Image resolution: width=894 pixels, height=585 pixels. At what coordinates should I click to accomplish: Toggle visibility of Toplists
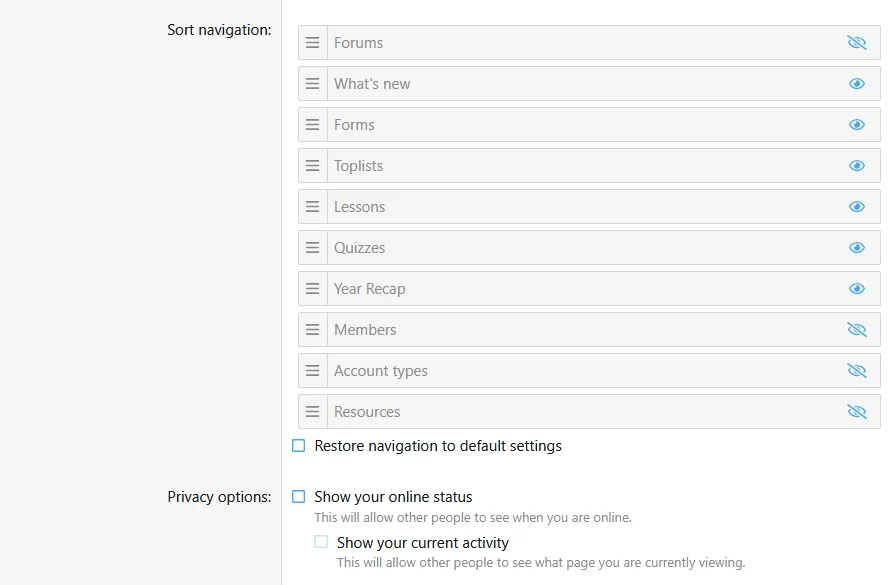[x=856, y=165]
